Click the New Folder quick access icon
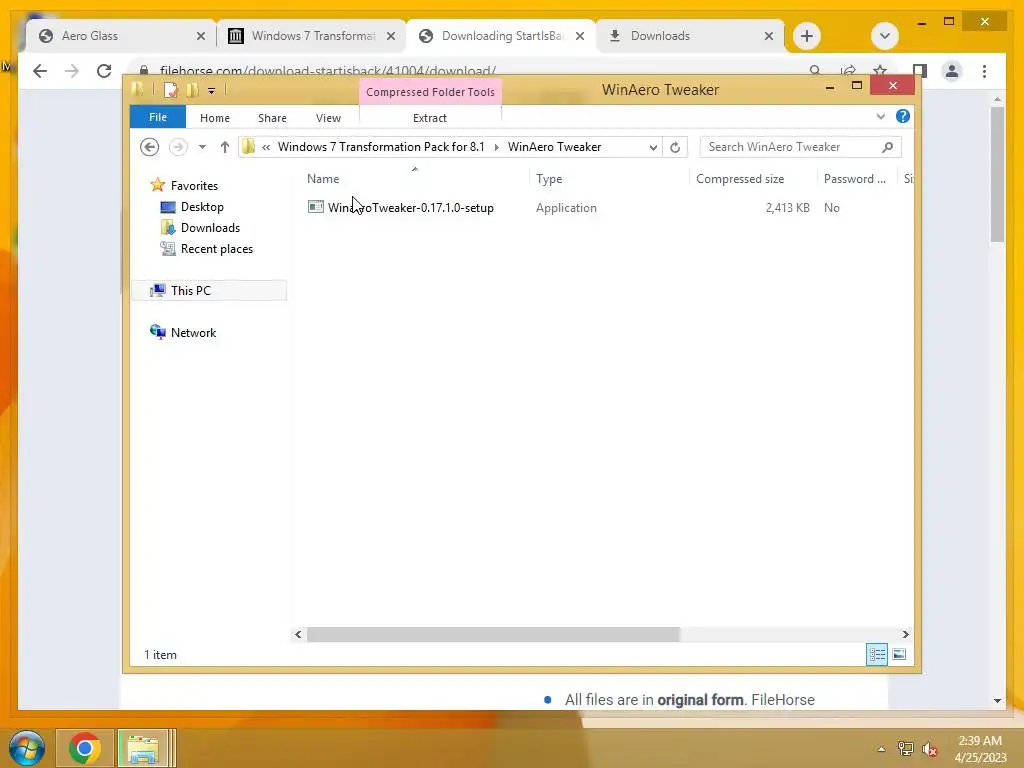The height and width of the screenshot is (768, 1024). pyautogui.click(x=192, y=90)
